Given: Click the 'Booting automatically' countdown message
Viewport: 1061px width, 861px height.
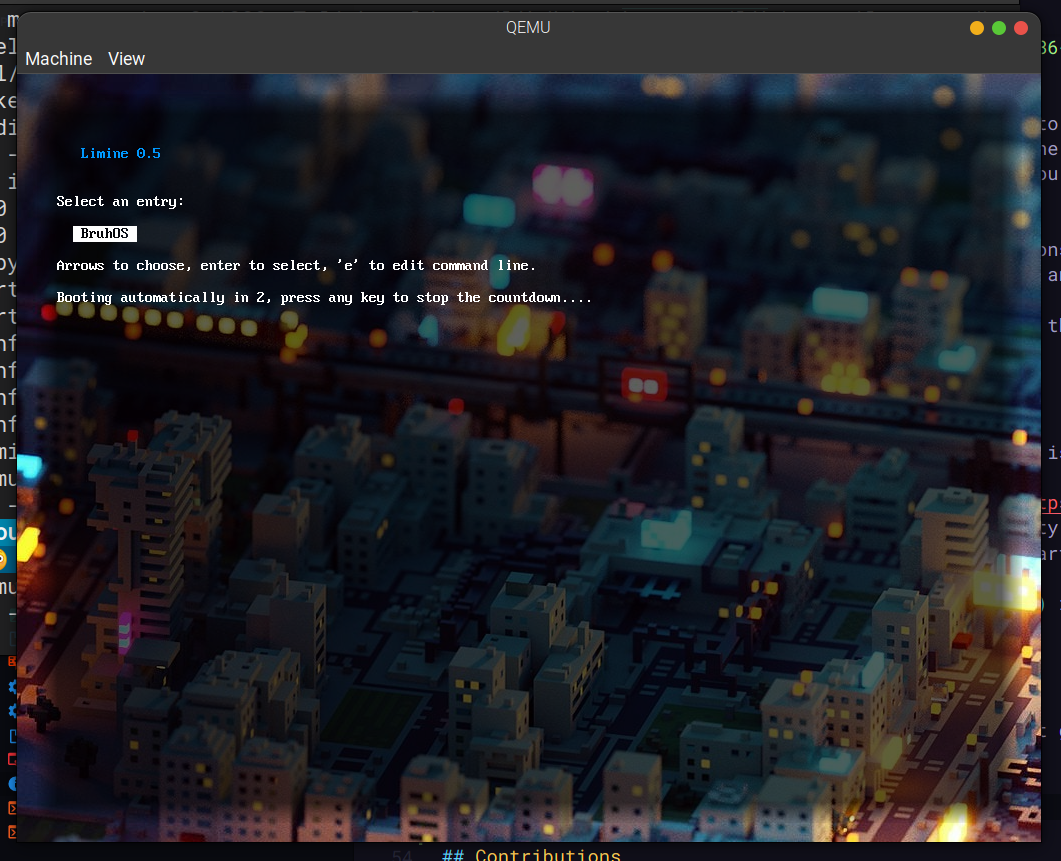Looking at the screenshot, I should (324, 297).
